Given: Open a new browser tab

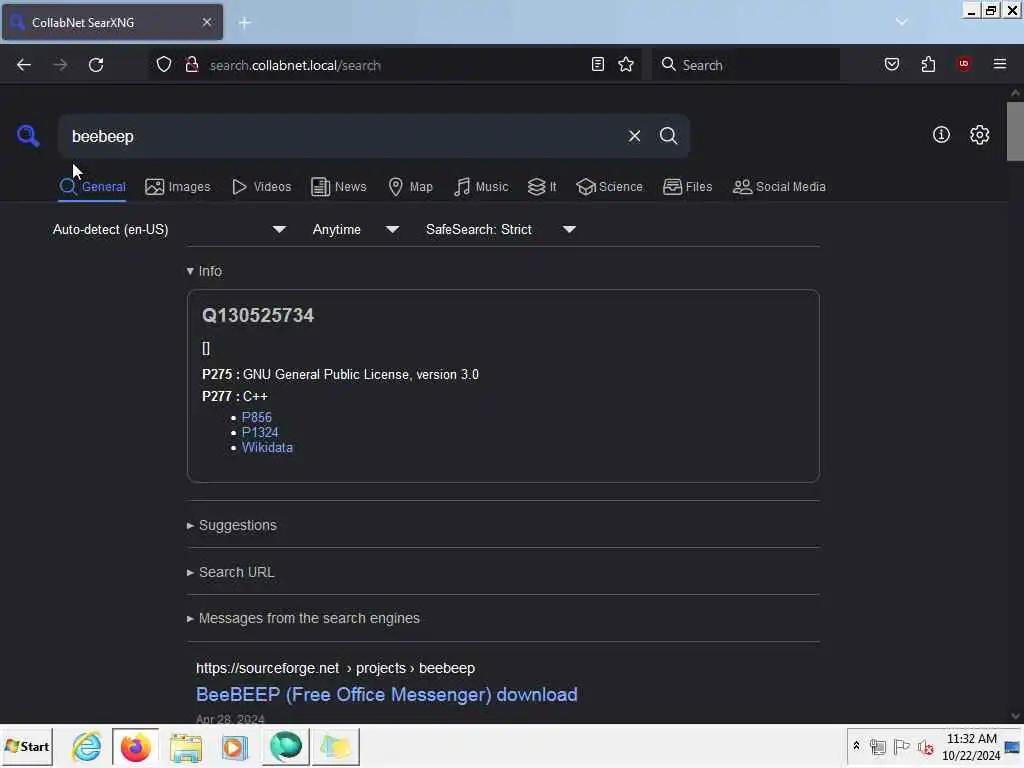Looking at the screenshot, I should 245,23.
